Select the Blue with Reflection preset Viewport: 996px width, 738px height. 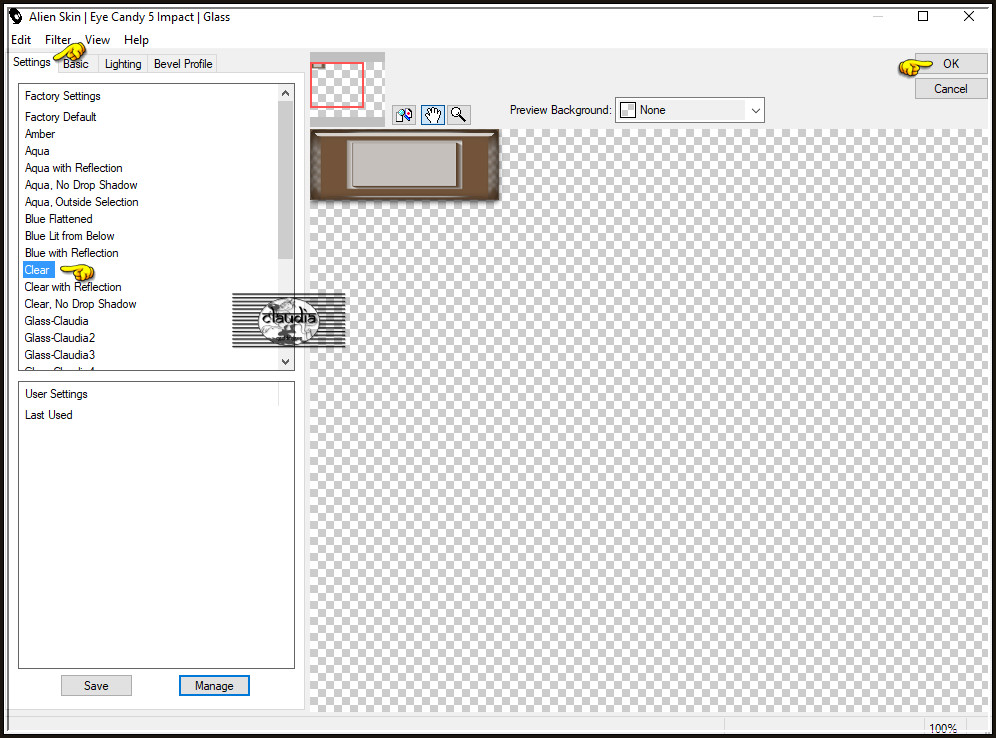72,253
